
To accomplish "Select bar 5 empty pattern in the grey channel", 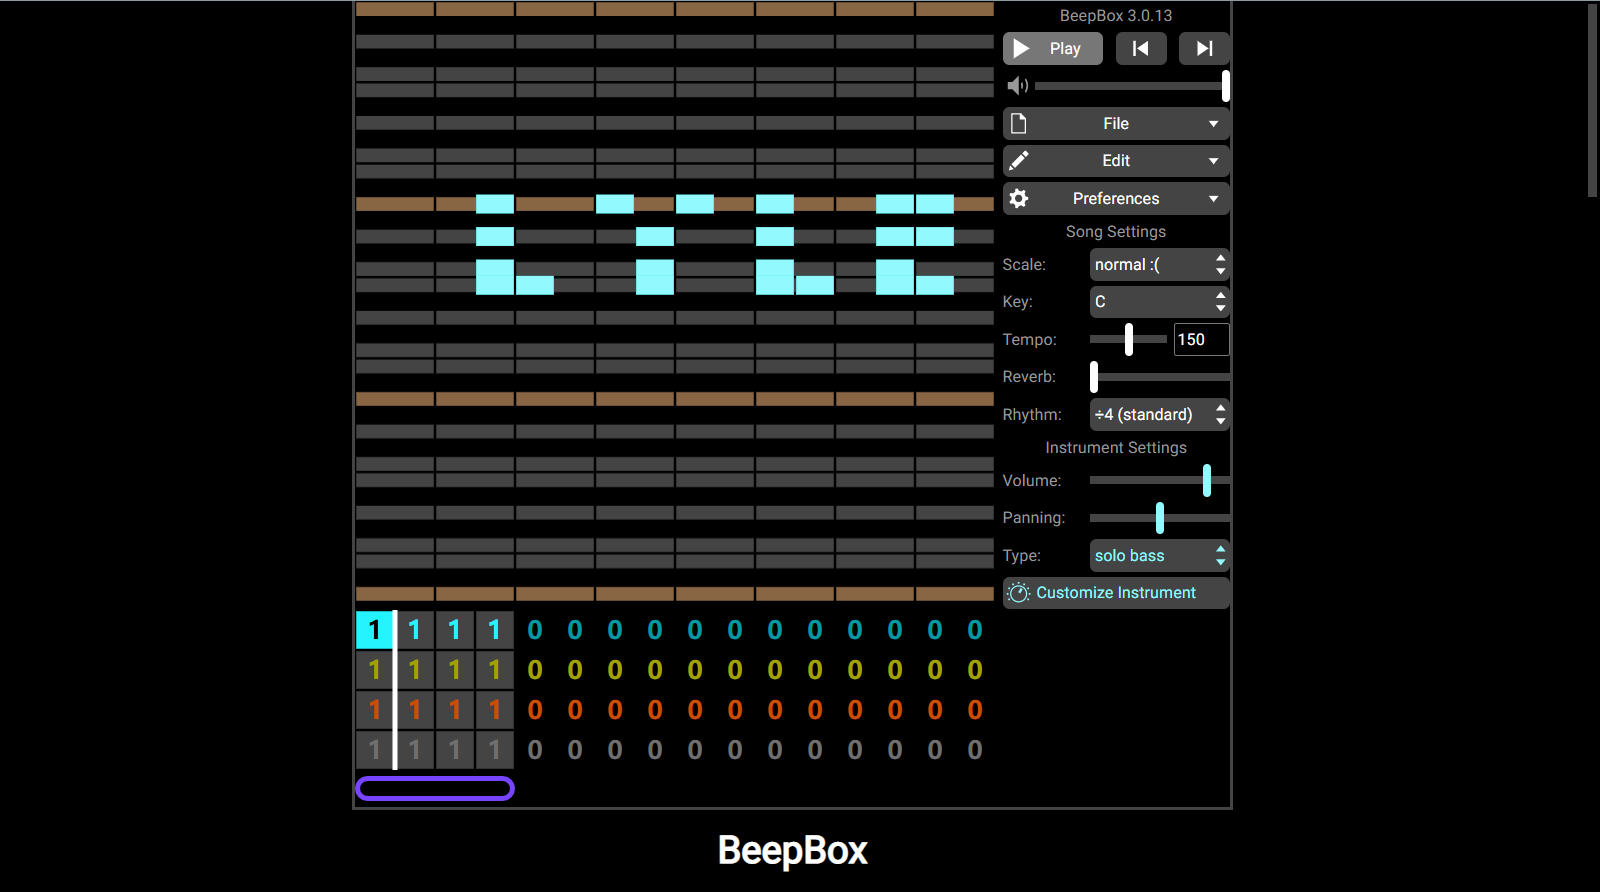I will coord(535,750).
